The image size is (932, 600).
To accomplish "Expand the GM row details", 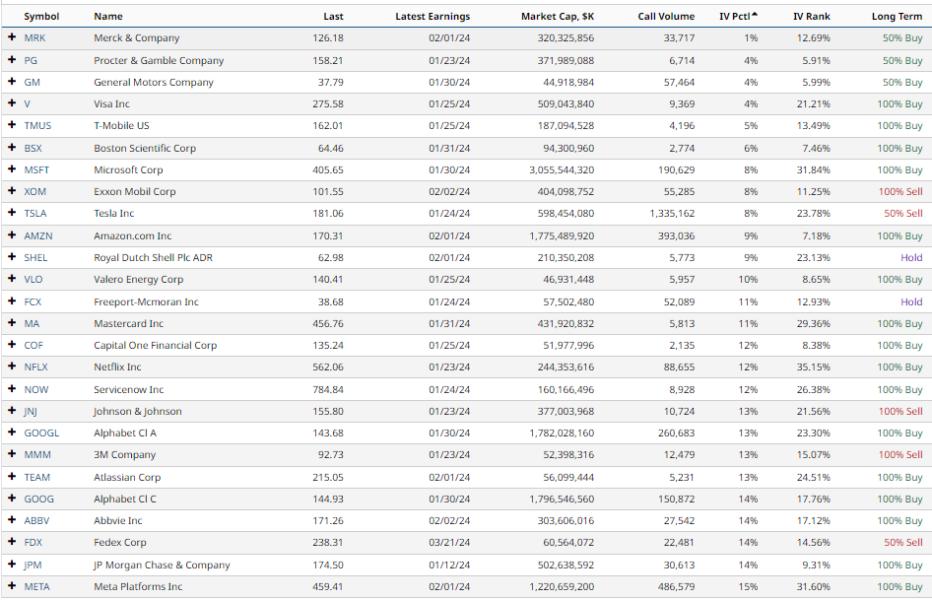I will tap(12, 81).
